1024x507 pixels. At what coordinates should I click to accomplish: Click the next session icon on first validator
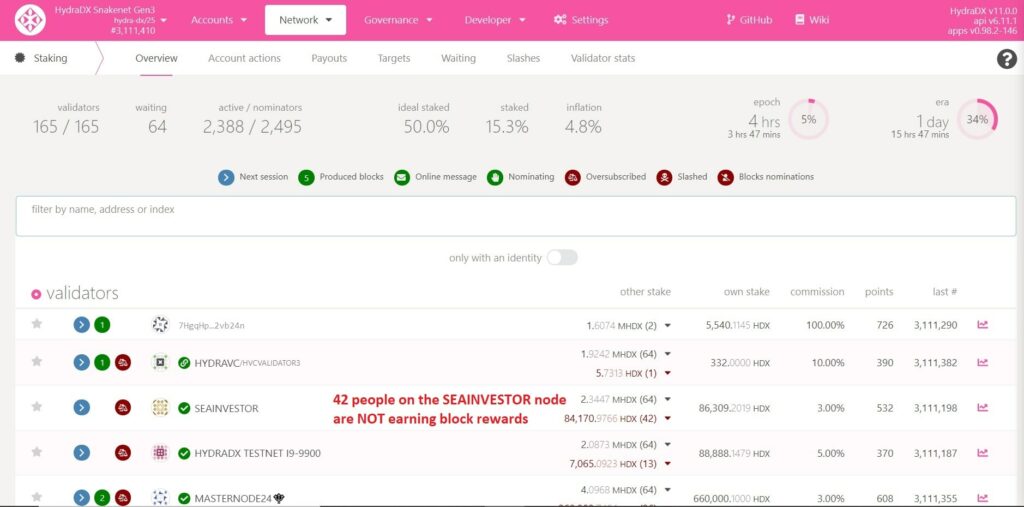82,324
